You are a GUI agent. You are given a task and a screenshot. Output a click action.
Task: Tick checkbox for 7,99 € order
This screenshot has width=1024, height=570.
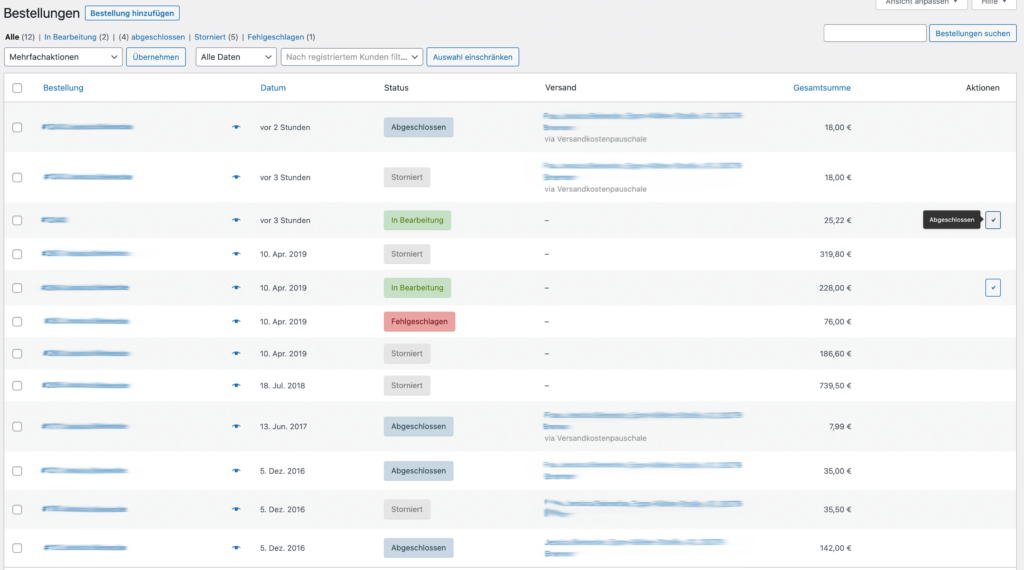tap(17, 426)
